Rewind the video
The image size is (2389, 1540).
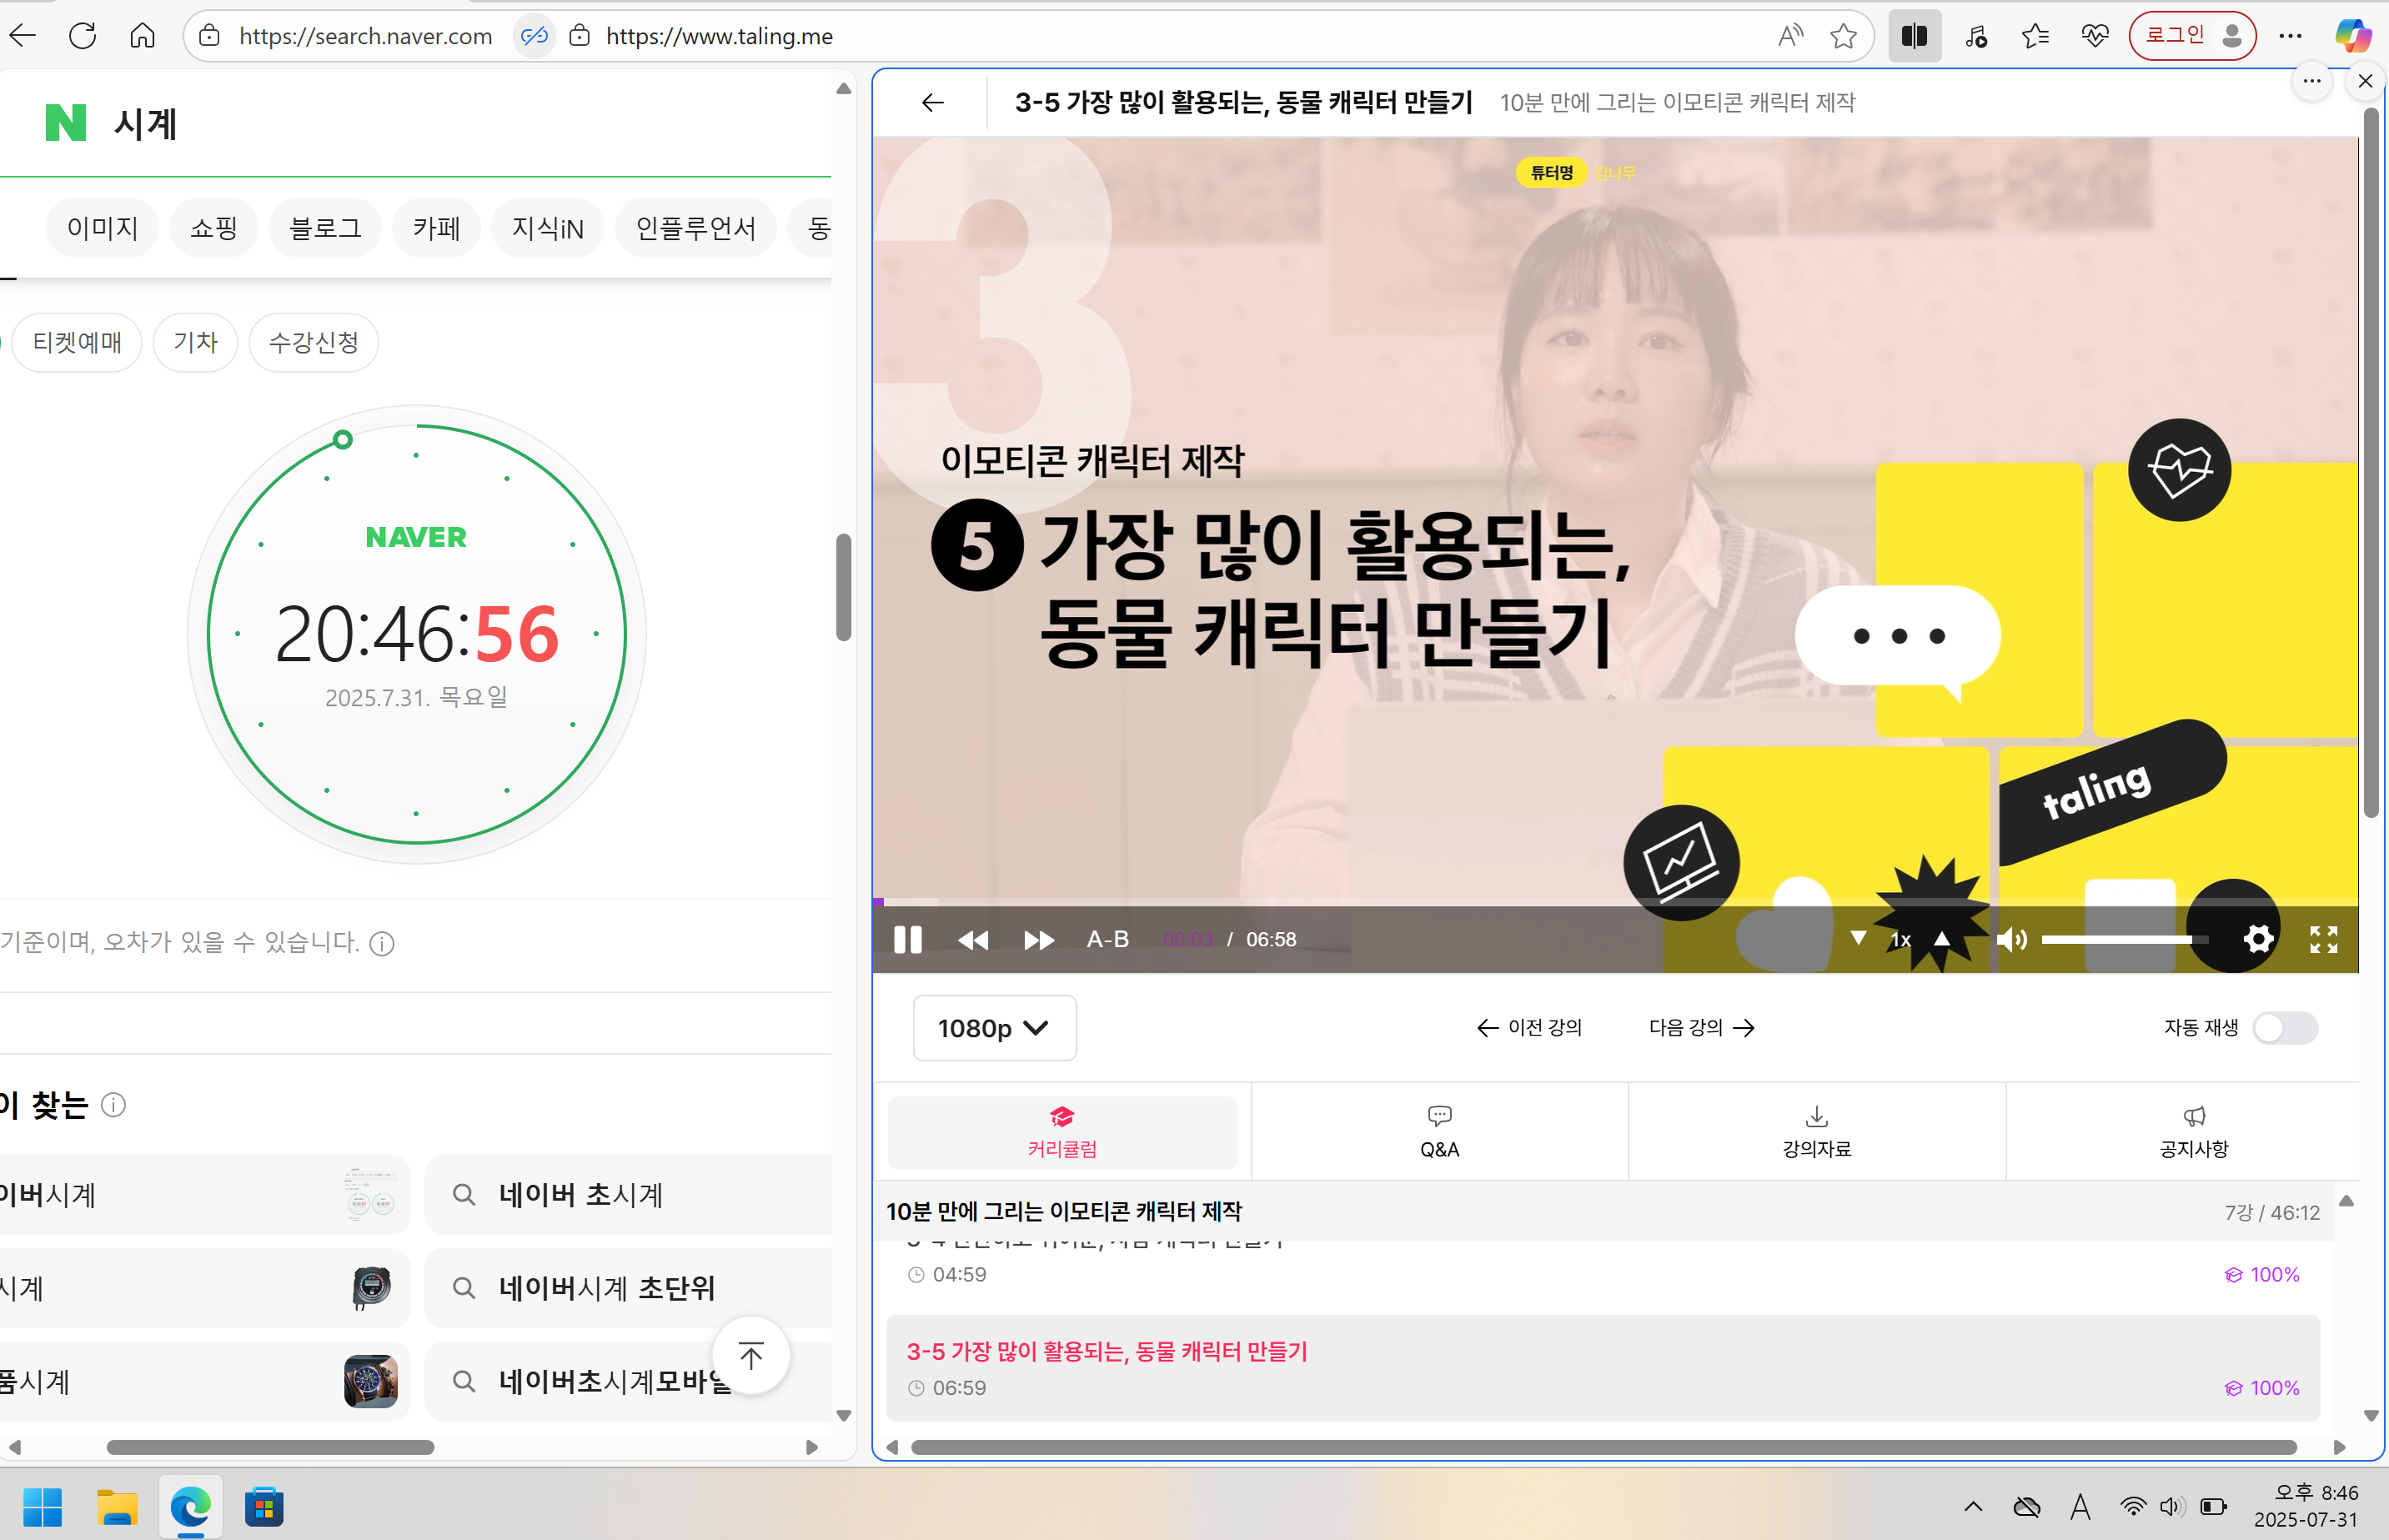(973, 939)
